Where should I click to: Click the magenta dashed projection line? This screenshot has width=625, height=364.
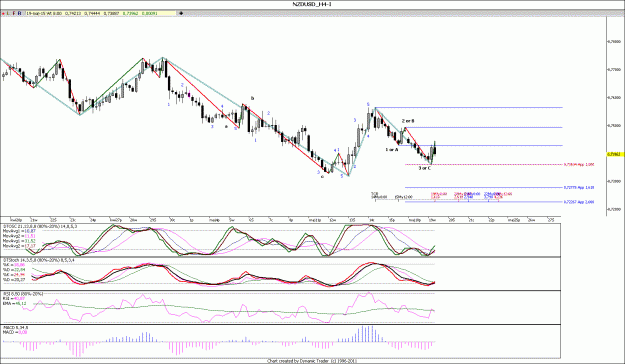(484, 164)
